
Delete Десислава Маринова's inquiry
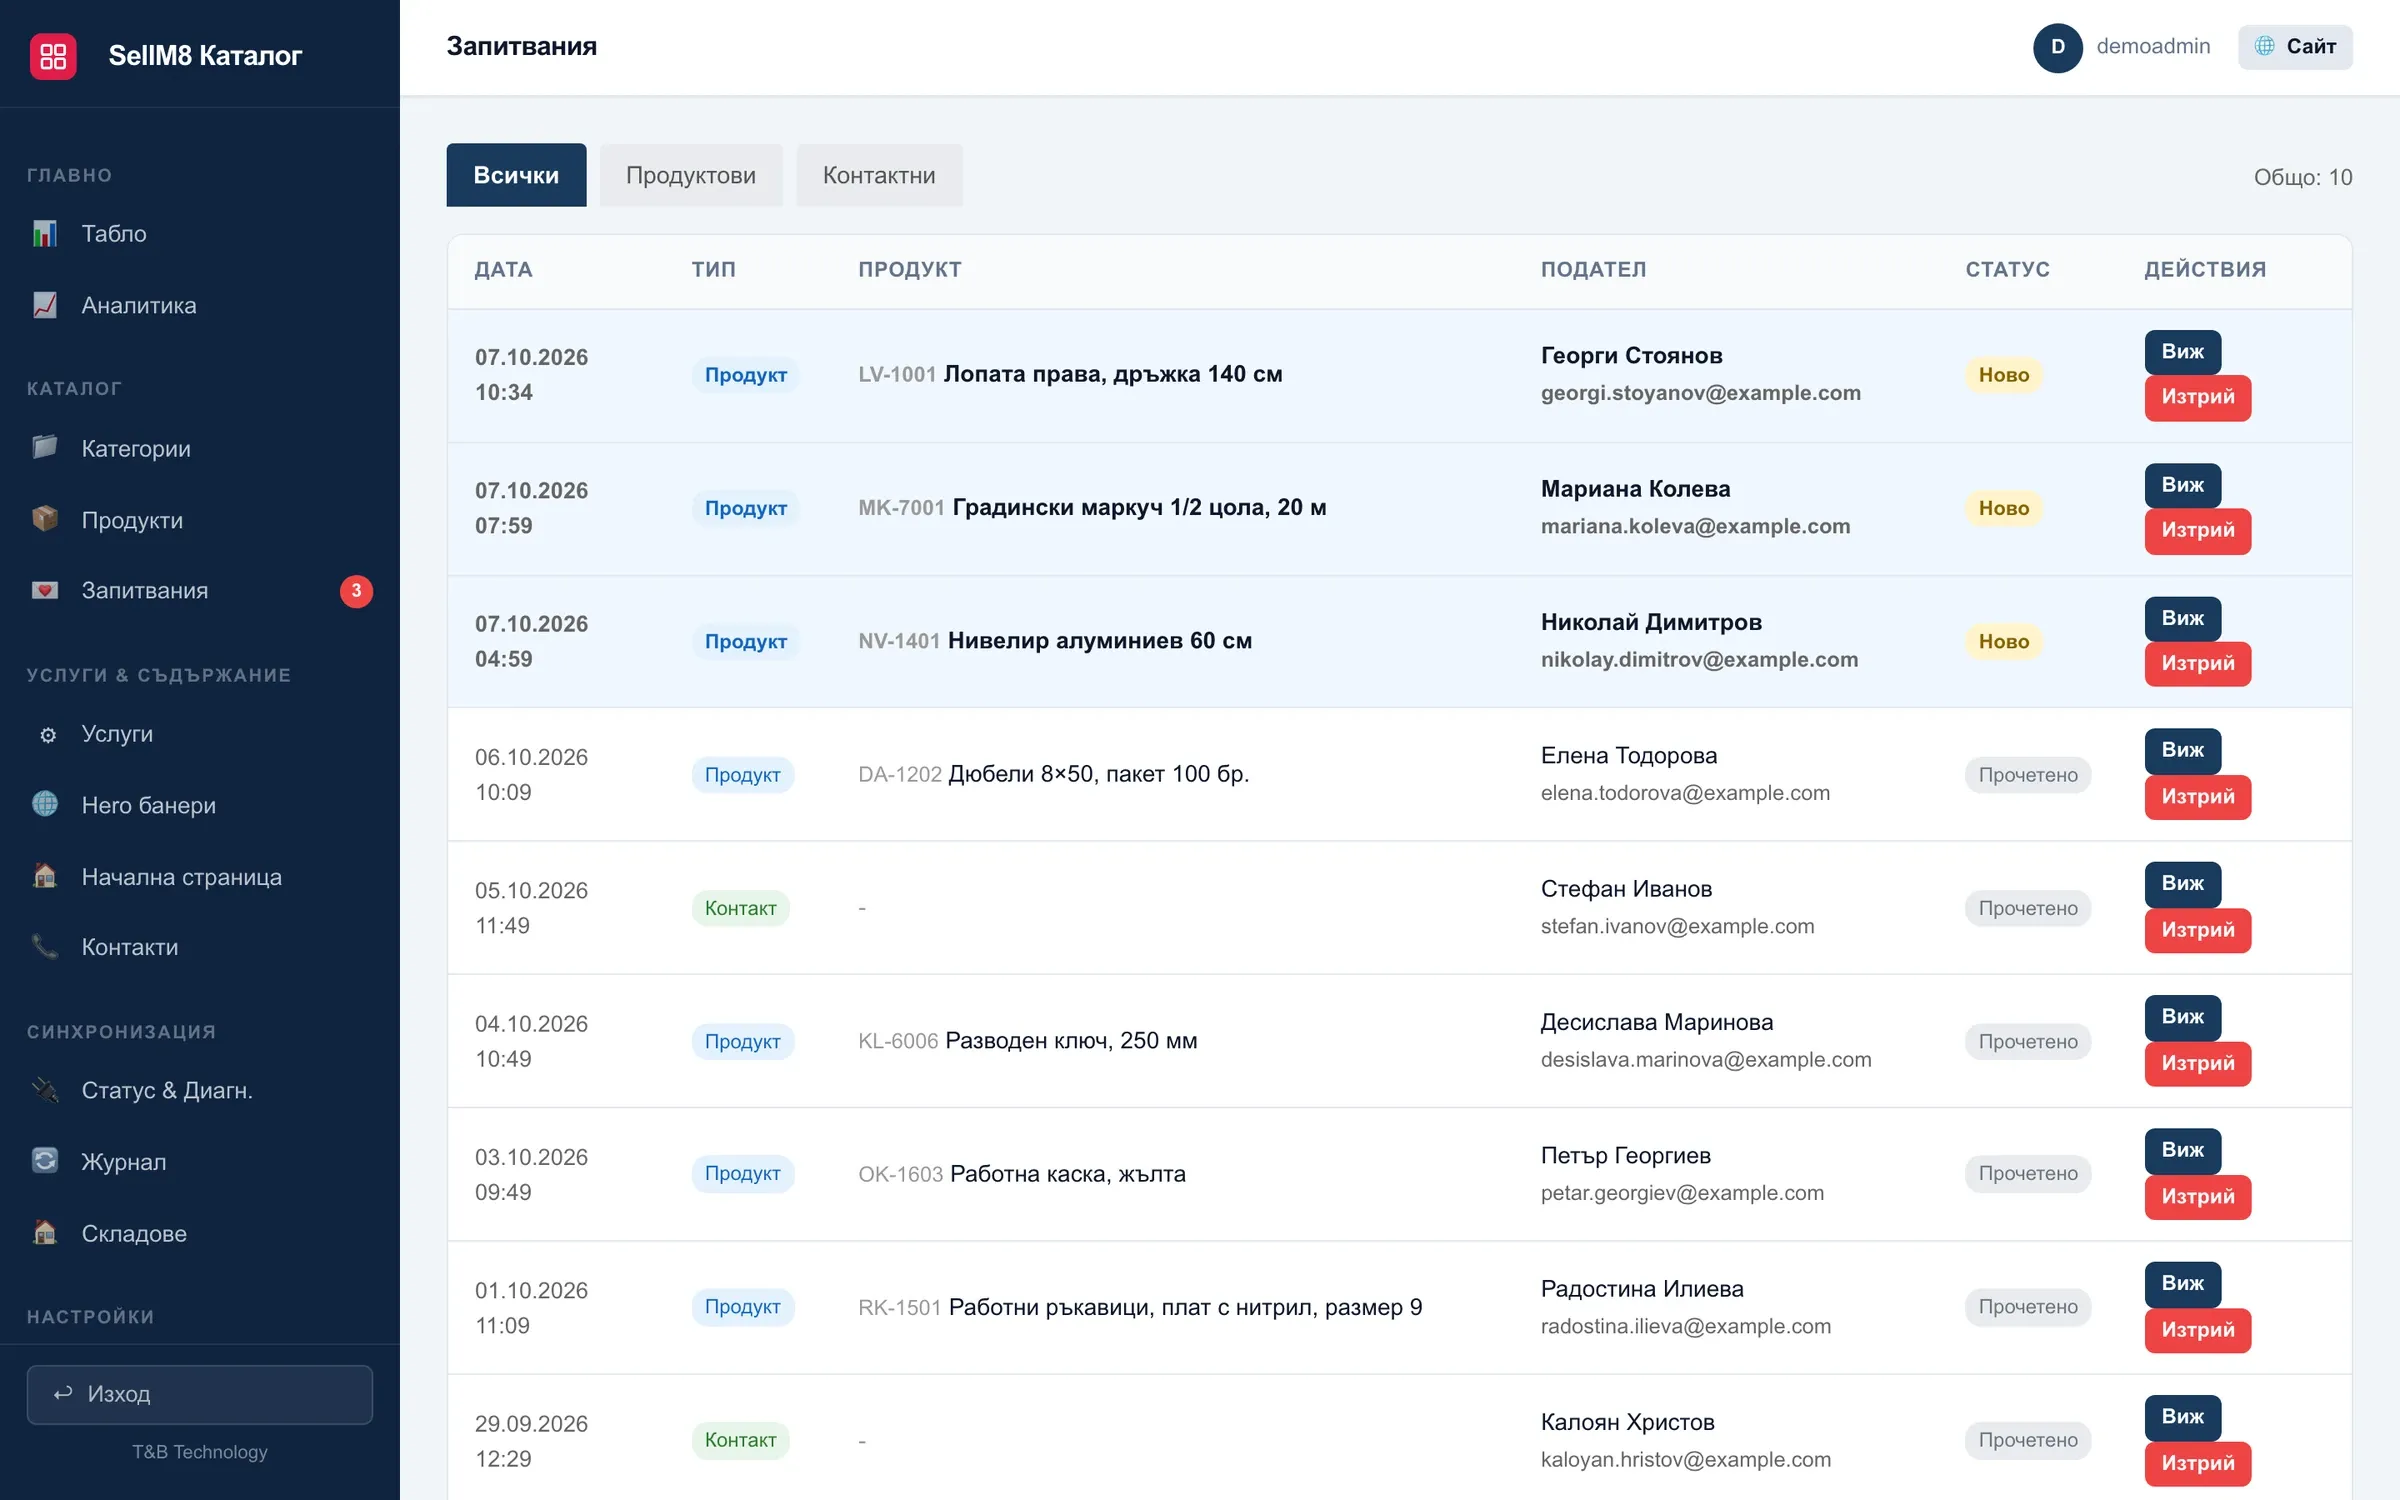pyautogui.click(x=2197, y=1064)
